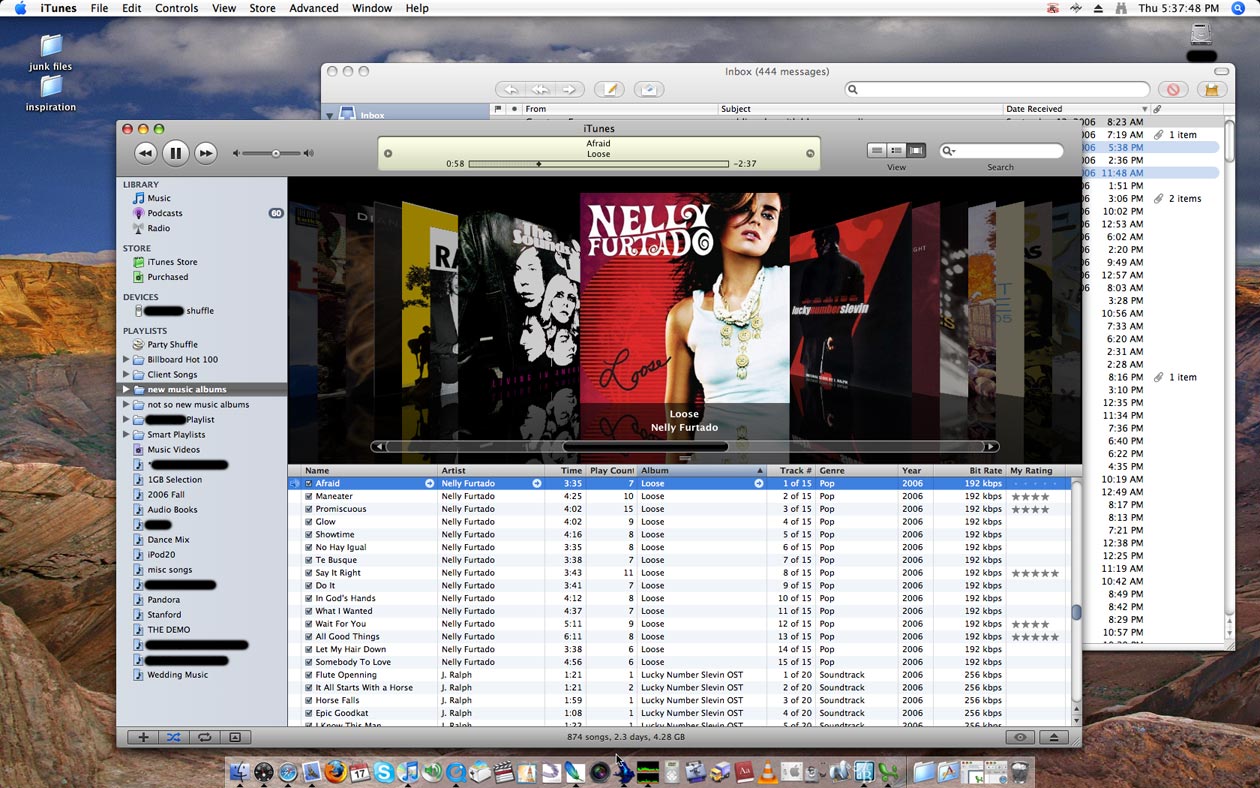This screenshot has height=788, width=1260.
Task: Toggle repeat mode at bottom of iTunes
Action: click(204, 737)
